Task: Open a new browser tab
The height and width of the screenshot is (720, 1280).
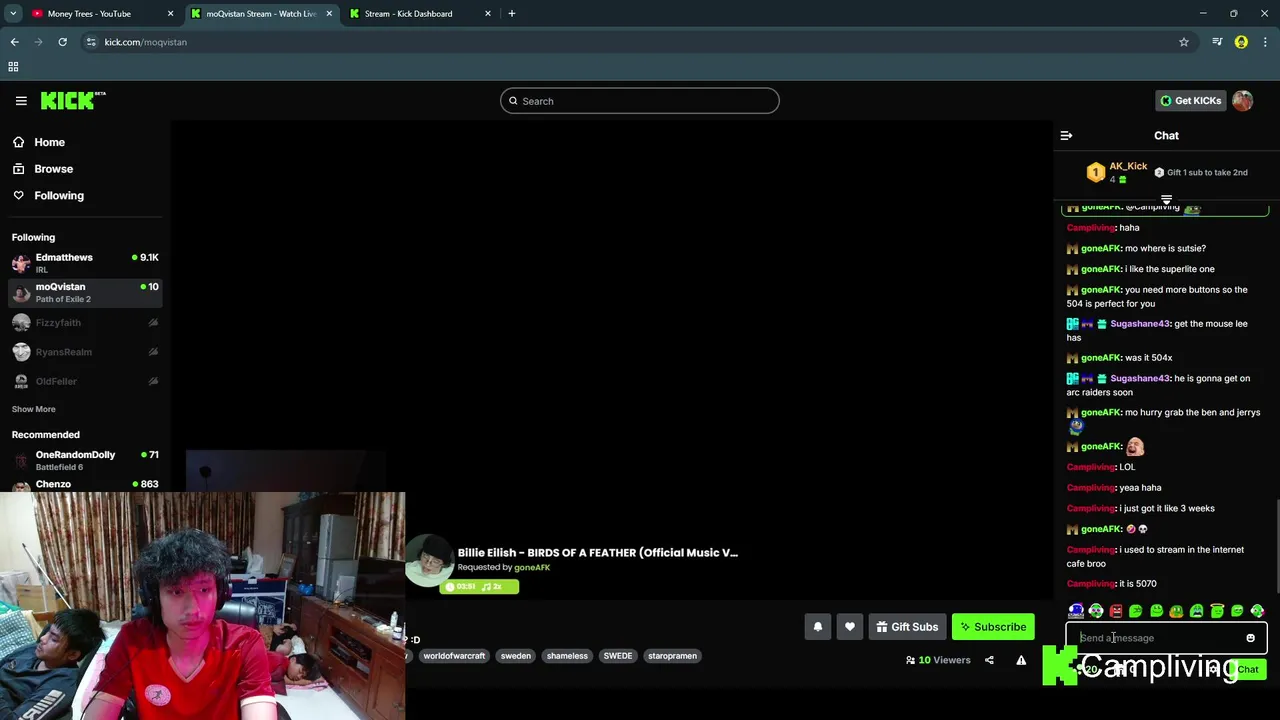Action: (x=512, y=14)
